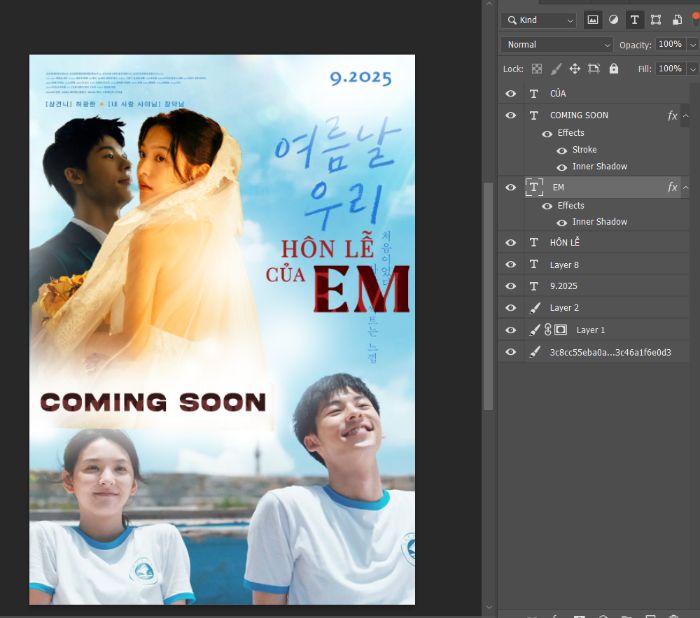Hide Layer 1
Viewport: 700px width, 618px height.
[511, 330]
